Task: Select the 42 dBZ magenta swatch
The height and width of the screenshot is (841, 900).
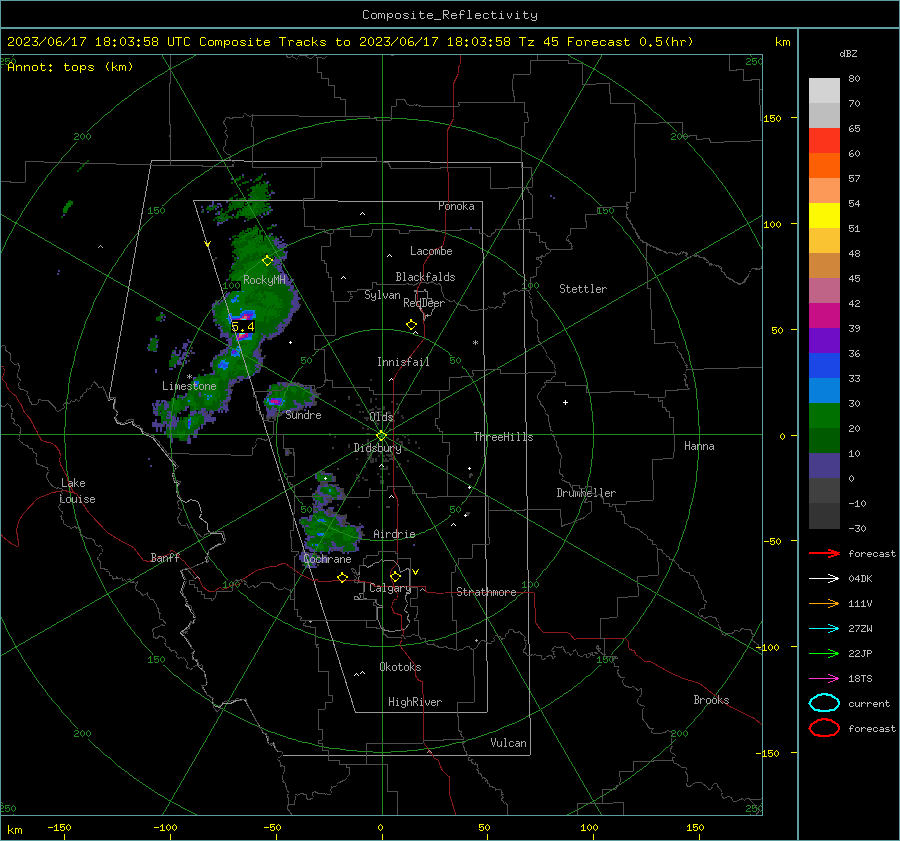Action: [x=824, y=315]
